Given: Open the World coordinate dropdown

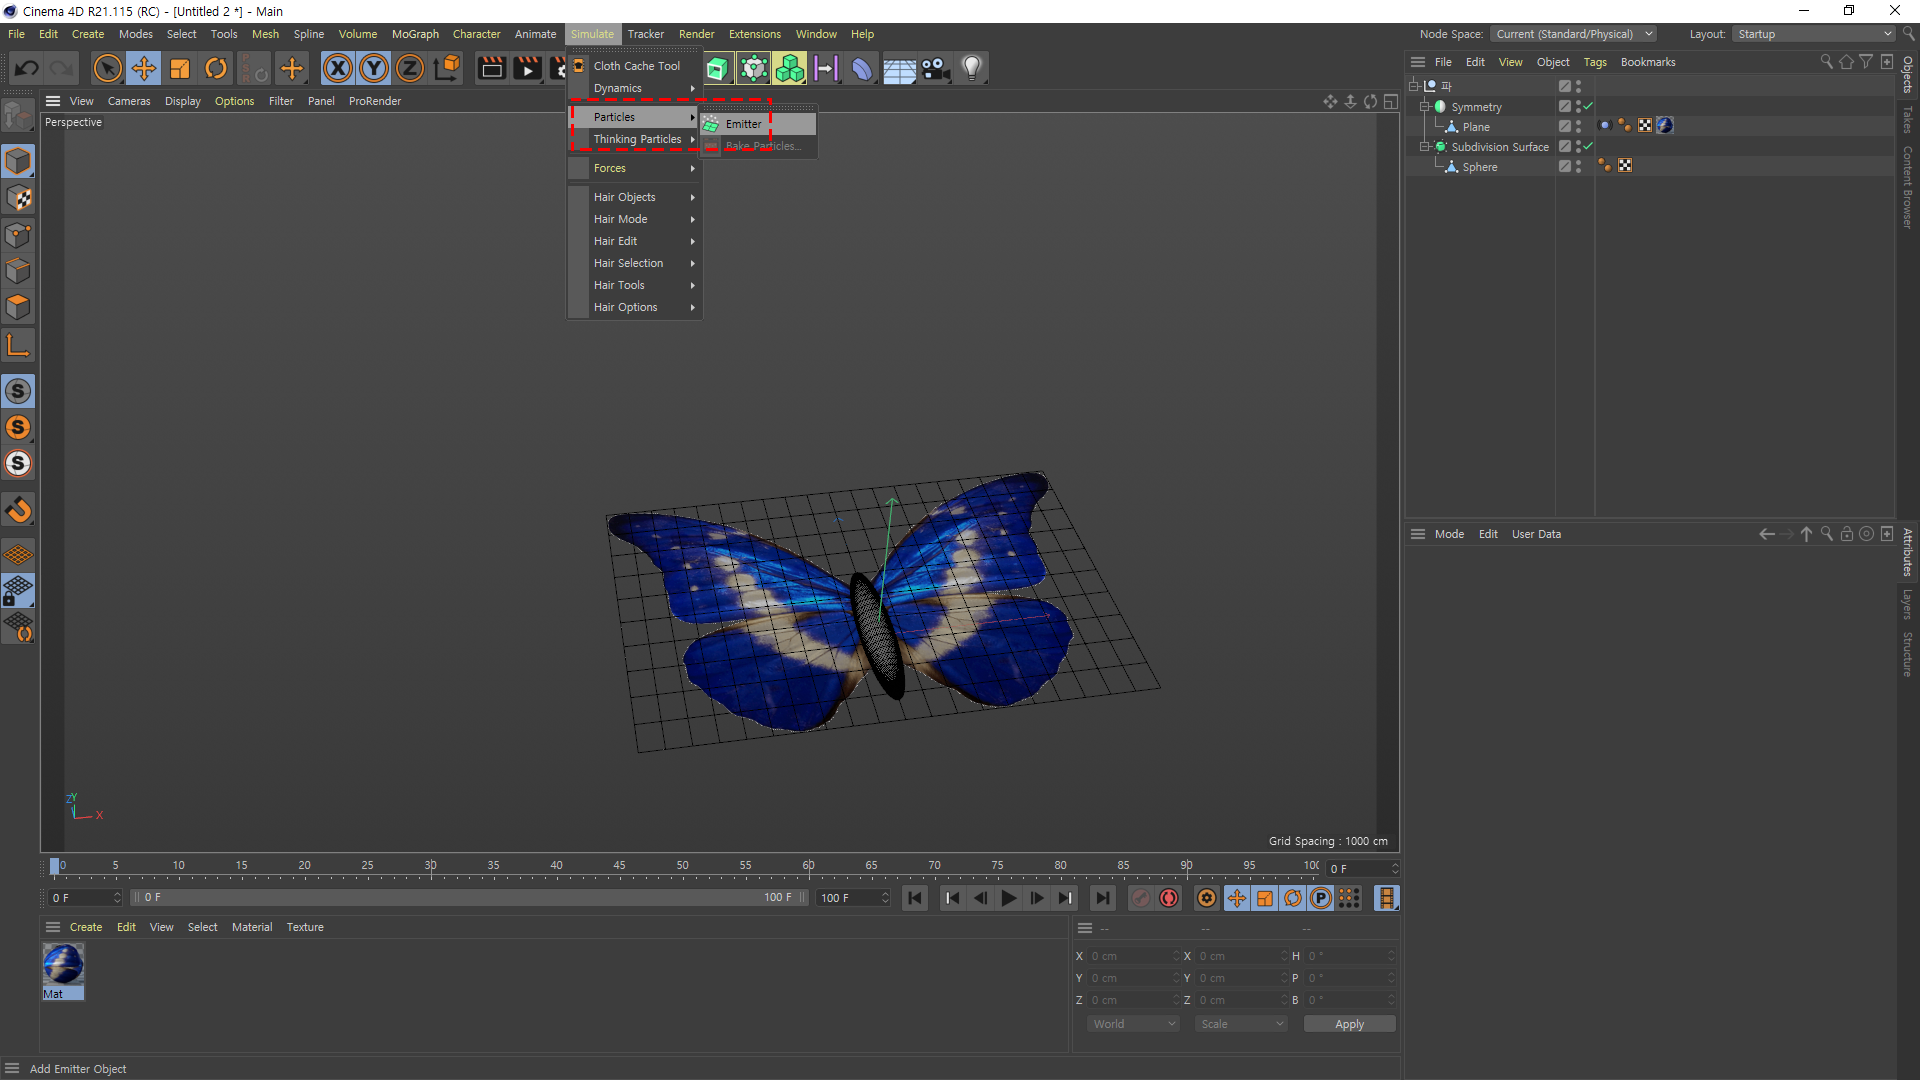Looking at the screenshot, I should (x=1133, y=1024).
